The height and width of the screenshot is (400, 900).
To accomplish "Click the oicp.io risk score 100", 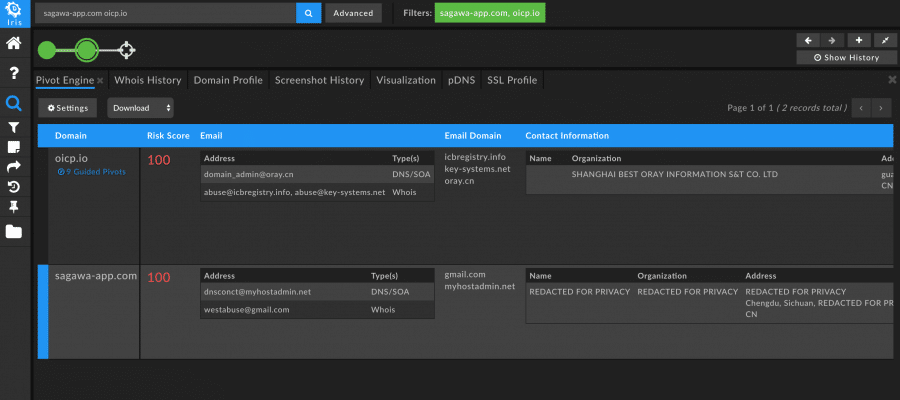I will (x=159, y=160).
